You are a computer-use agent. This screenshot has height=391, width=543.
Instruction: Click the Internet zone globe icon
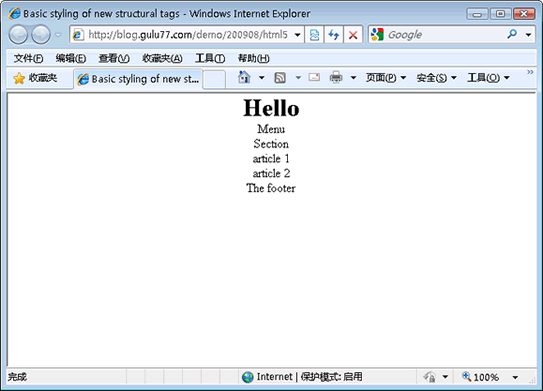(248, 377)
